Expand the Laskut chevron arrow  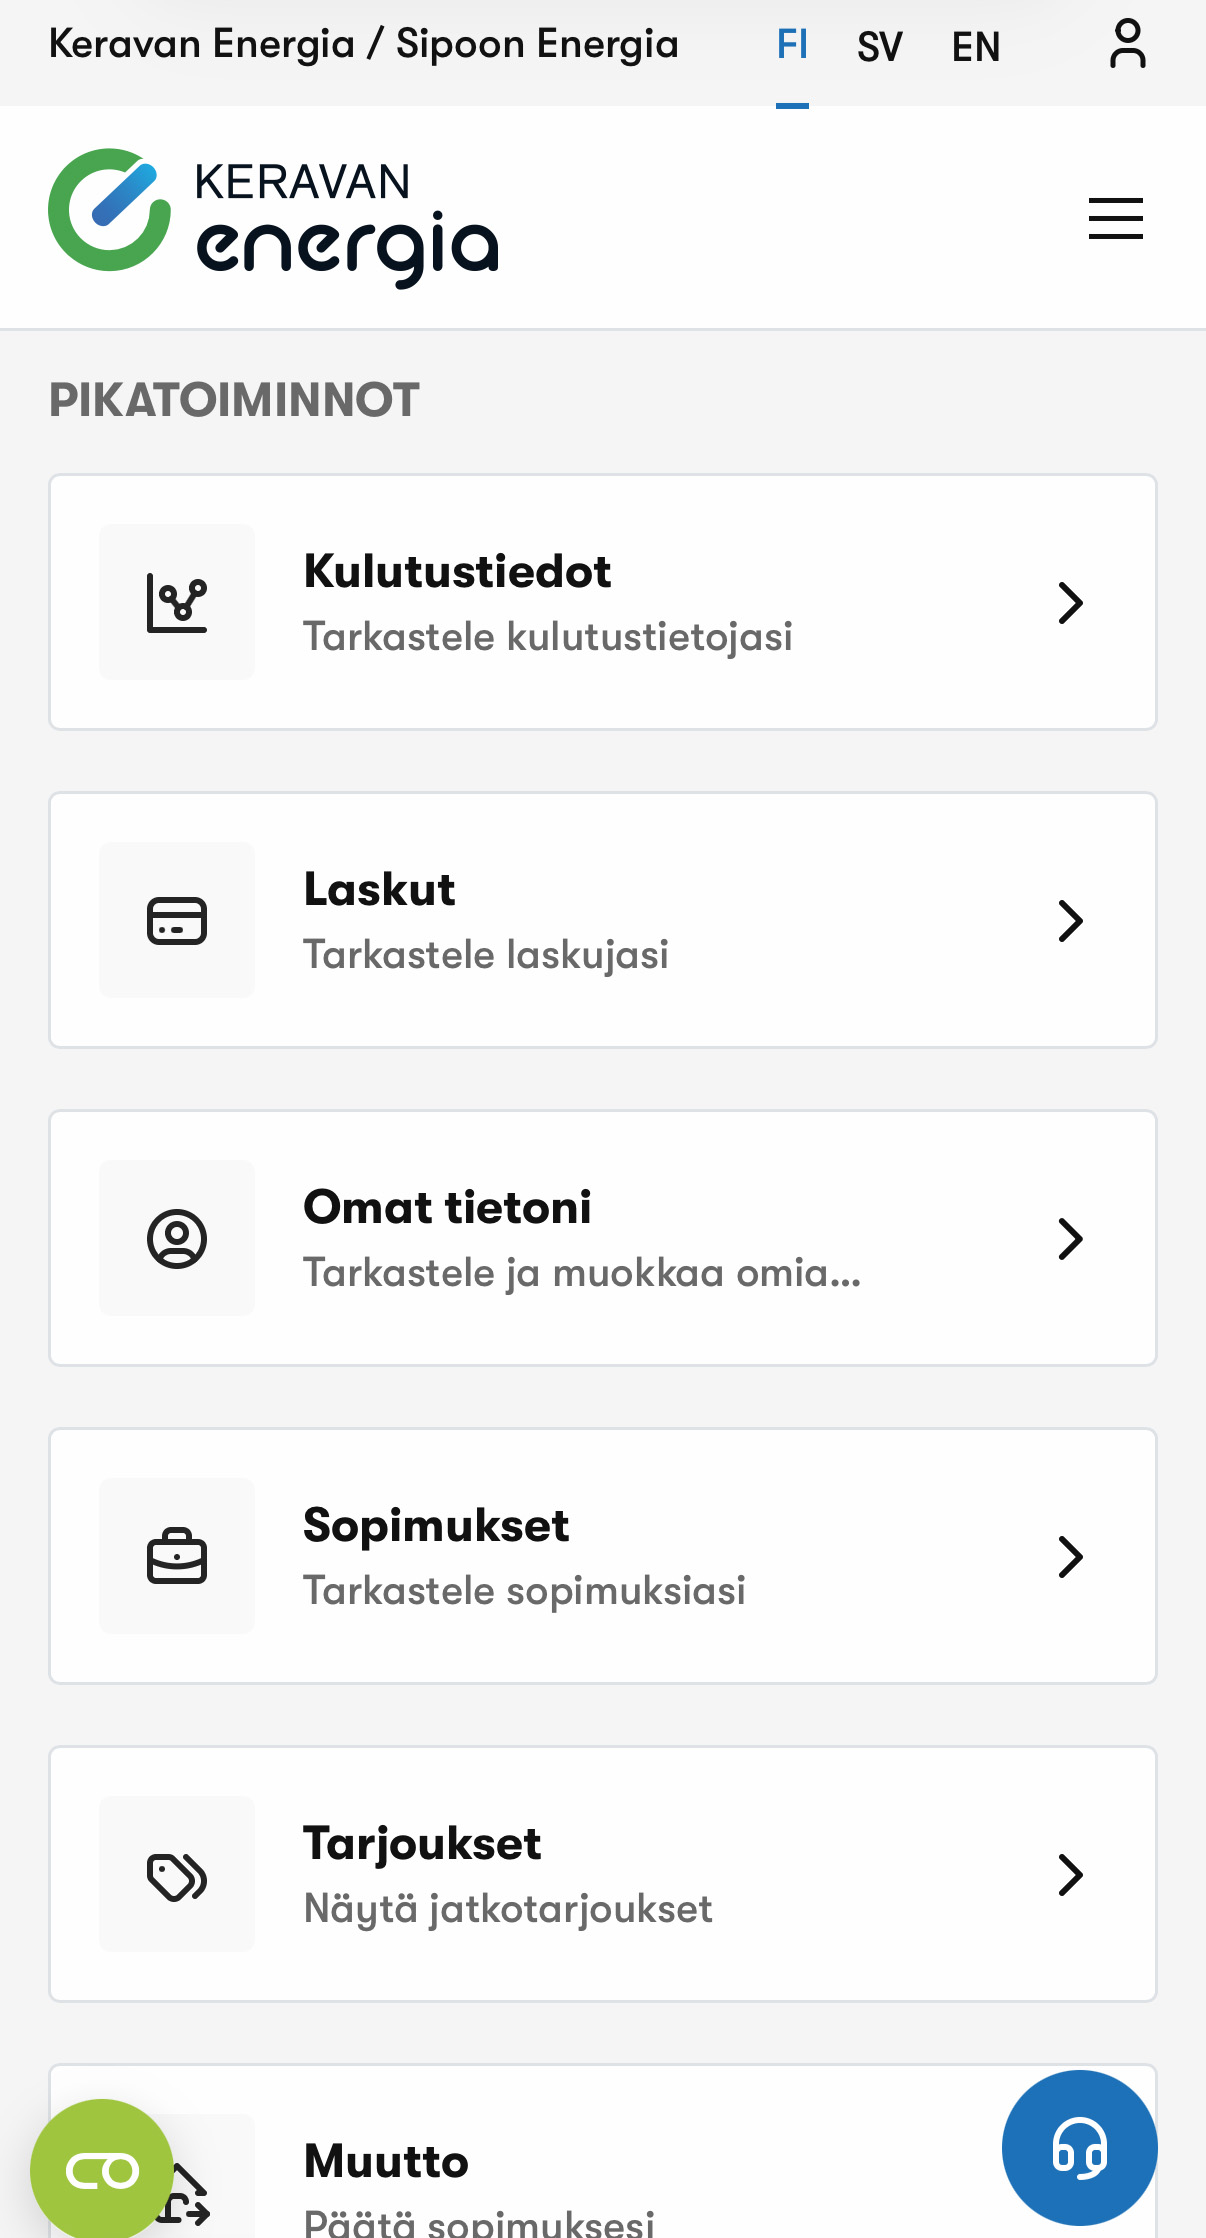click(x=1070, y=921)
